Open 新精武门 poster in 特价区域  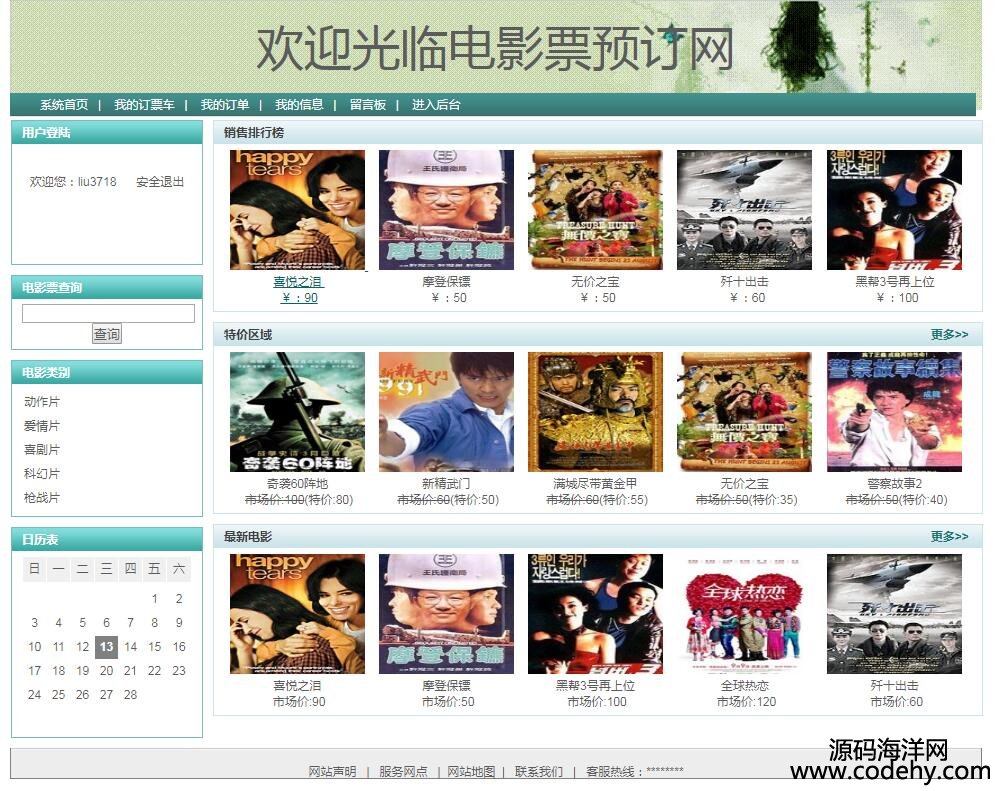[x=447, y=412]
